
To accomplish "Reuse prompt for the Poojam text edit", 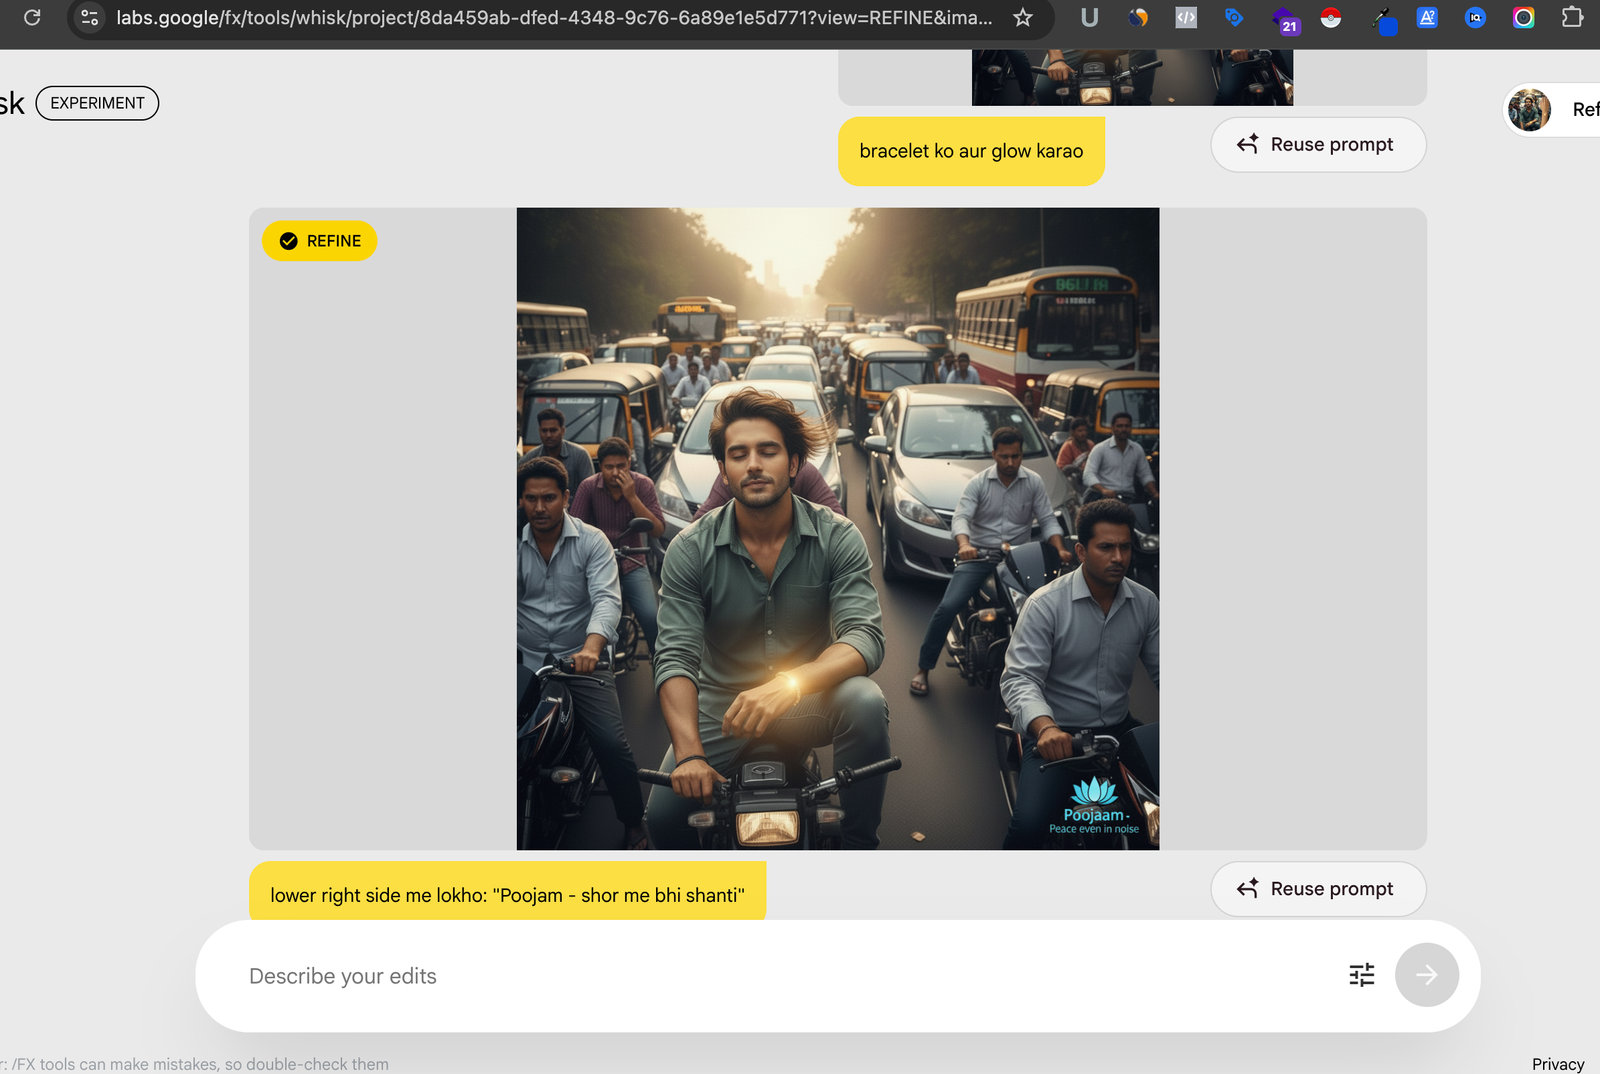I will pyautogui.click(x=1318, y=889).
